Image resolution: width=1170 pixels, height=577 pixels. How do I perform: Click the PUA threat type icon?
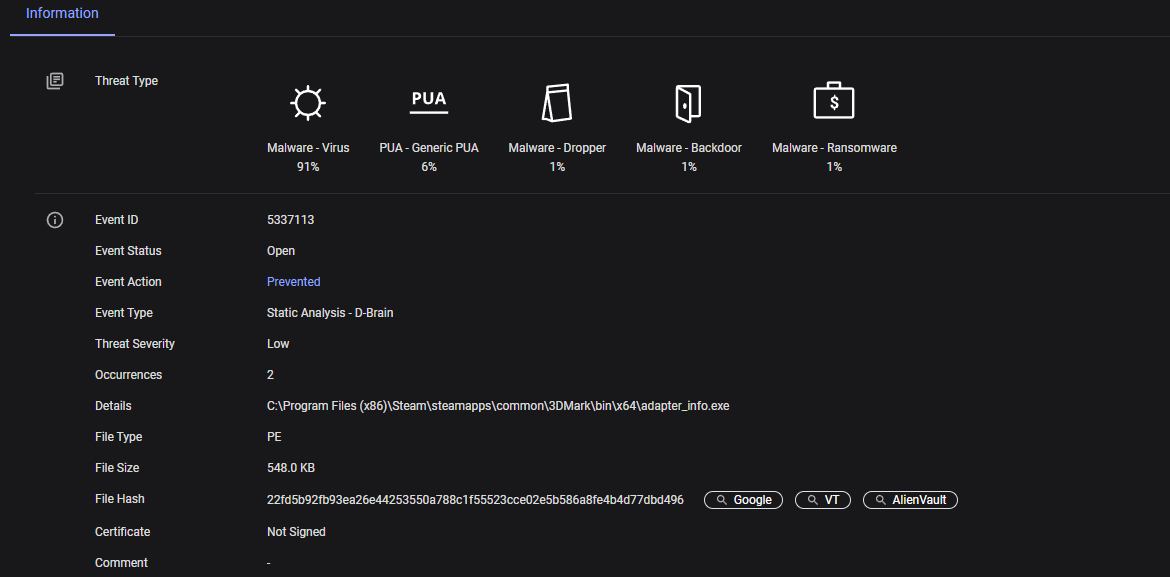coord(429,100)
